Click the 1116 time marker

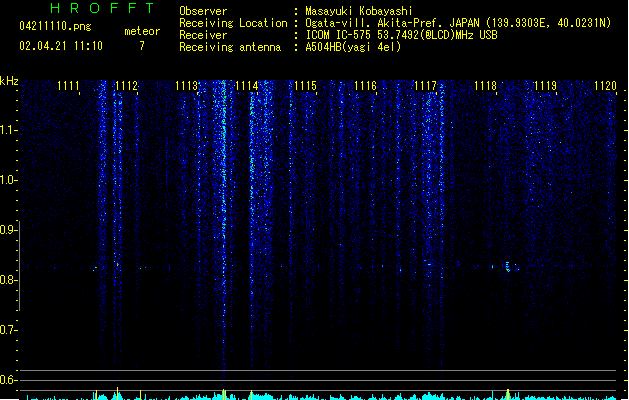click(x=365, y=86)
